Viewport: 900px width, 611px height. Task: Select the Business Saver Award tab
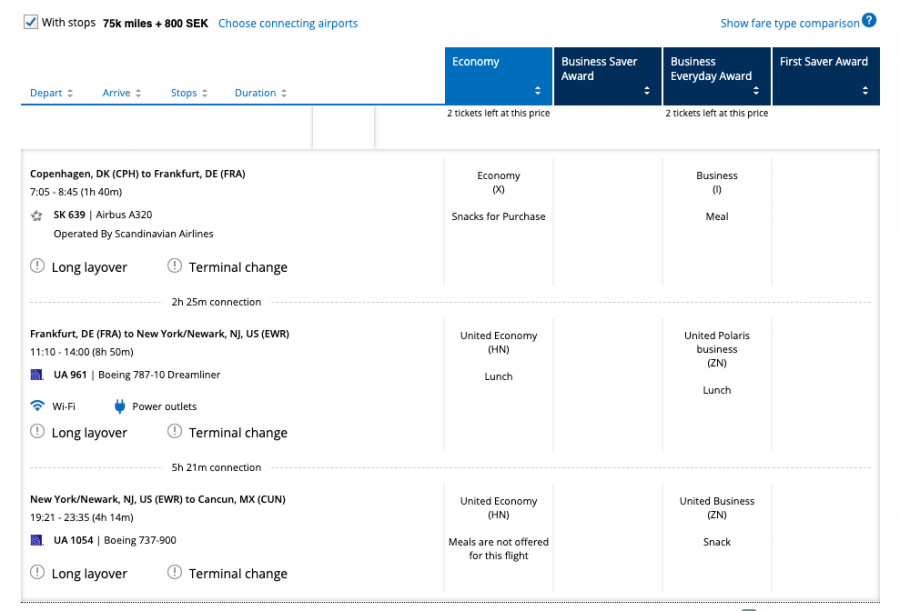pyautogui.click(x=607, y=76)
